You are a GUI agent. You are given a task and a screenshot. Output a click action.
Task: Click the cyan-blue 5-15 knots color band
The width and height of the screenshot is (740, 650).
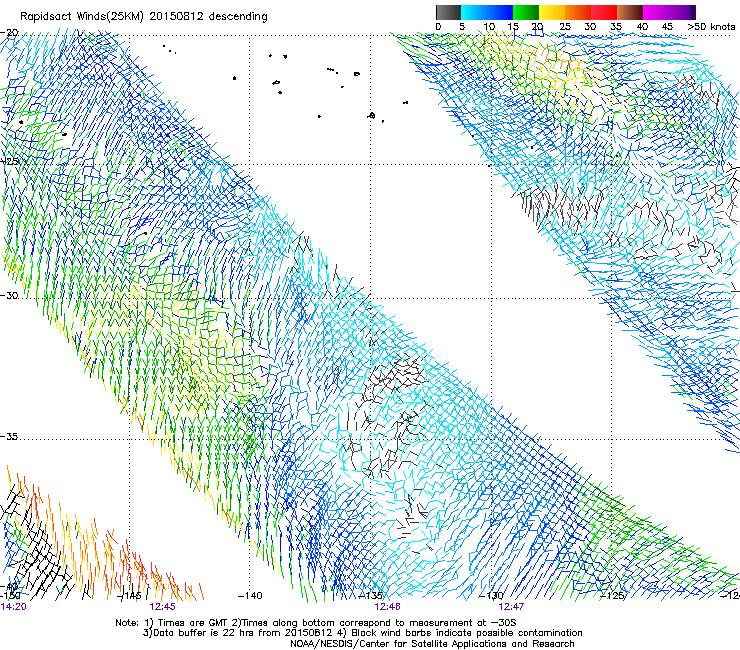point(487,12)
